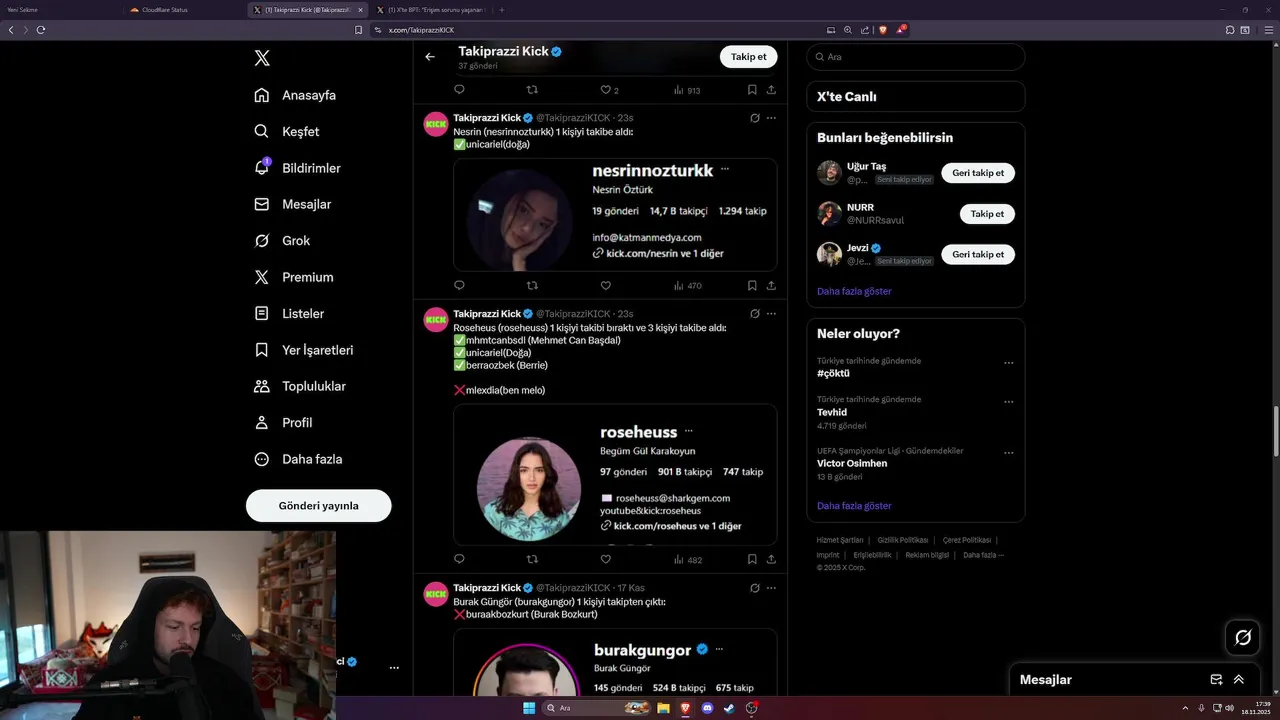The height and width of the screenshot is (720, 1280).
Task: View analytics 913 on top post
Action: (687, 90)
